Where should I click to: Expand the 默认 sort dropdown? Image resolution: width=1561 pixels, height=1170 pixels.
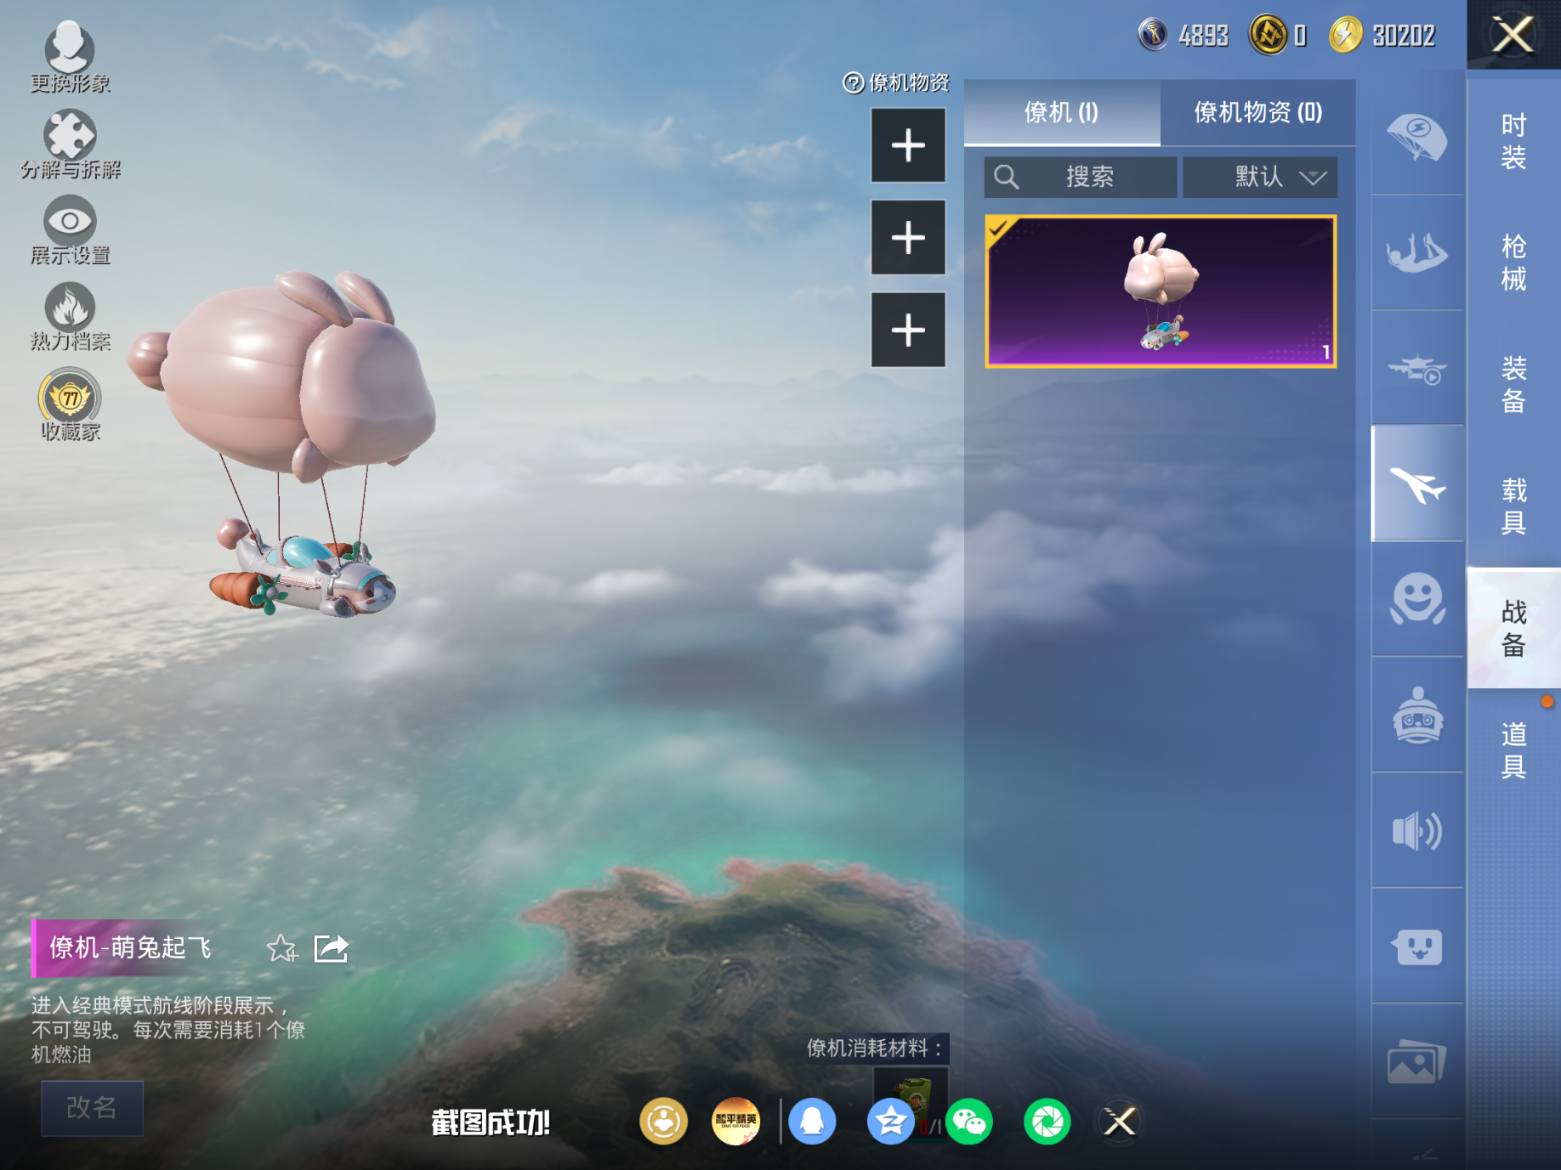pyautogui.click(x=1259, y=177)
